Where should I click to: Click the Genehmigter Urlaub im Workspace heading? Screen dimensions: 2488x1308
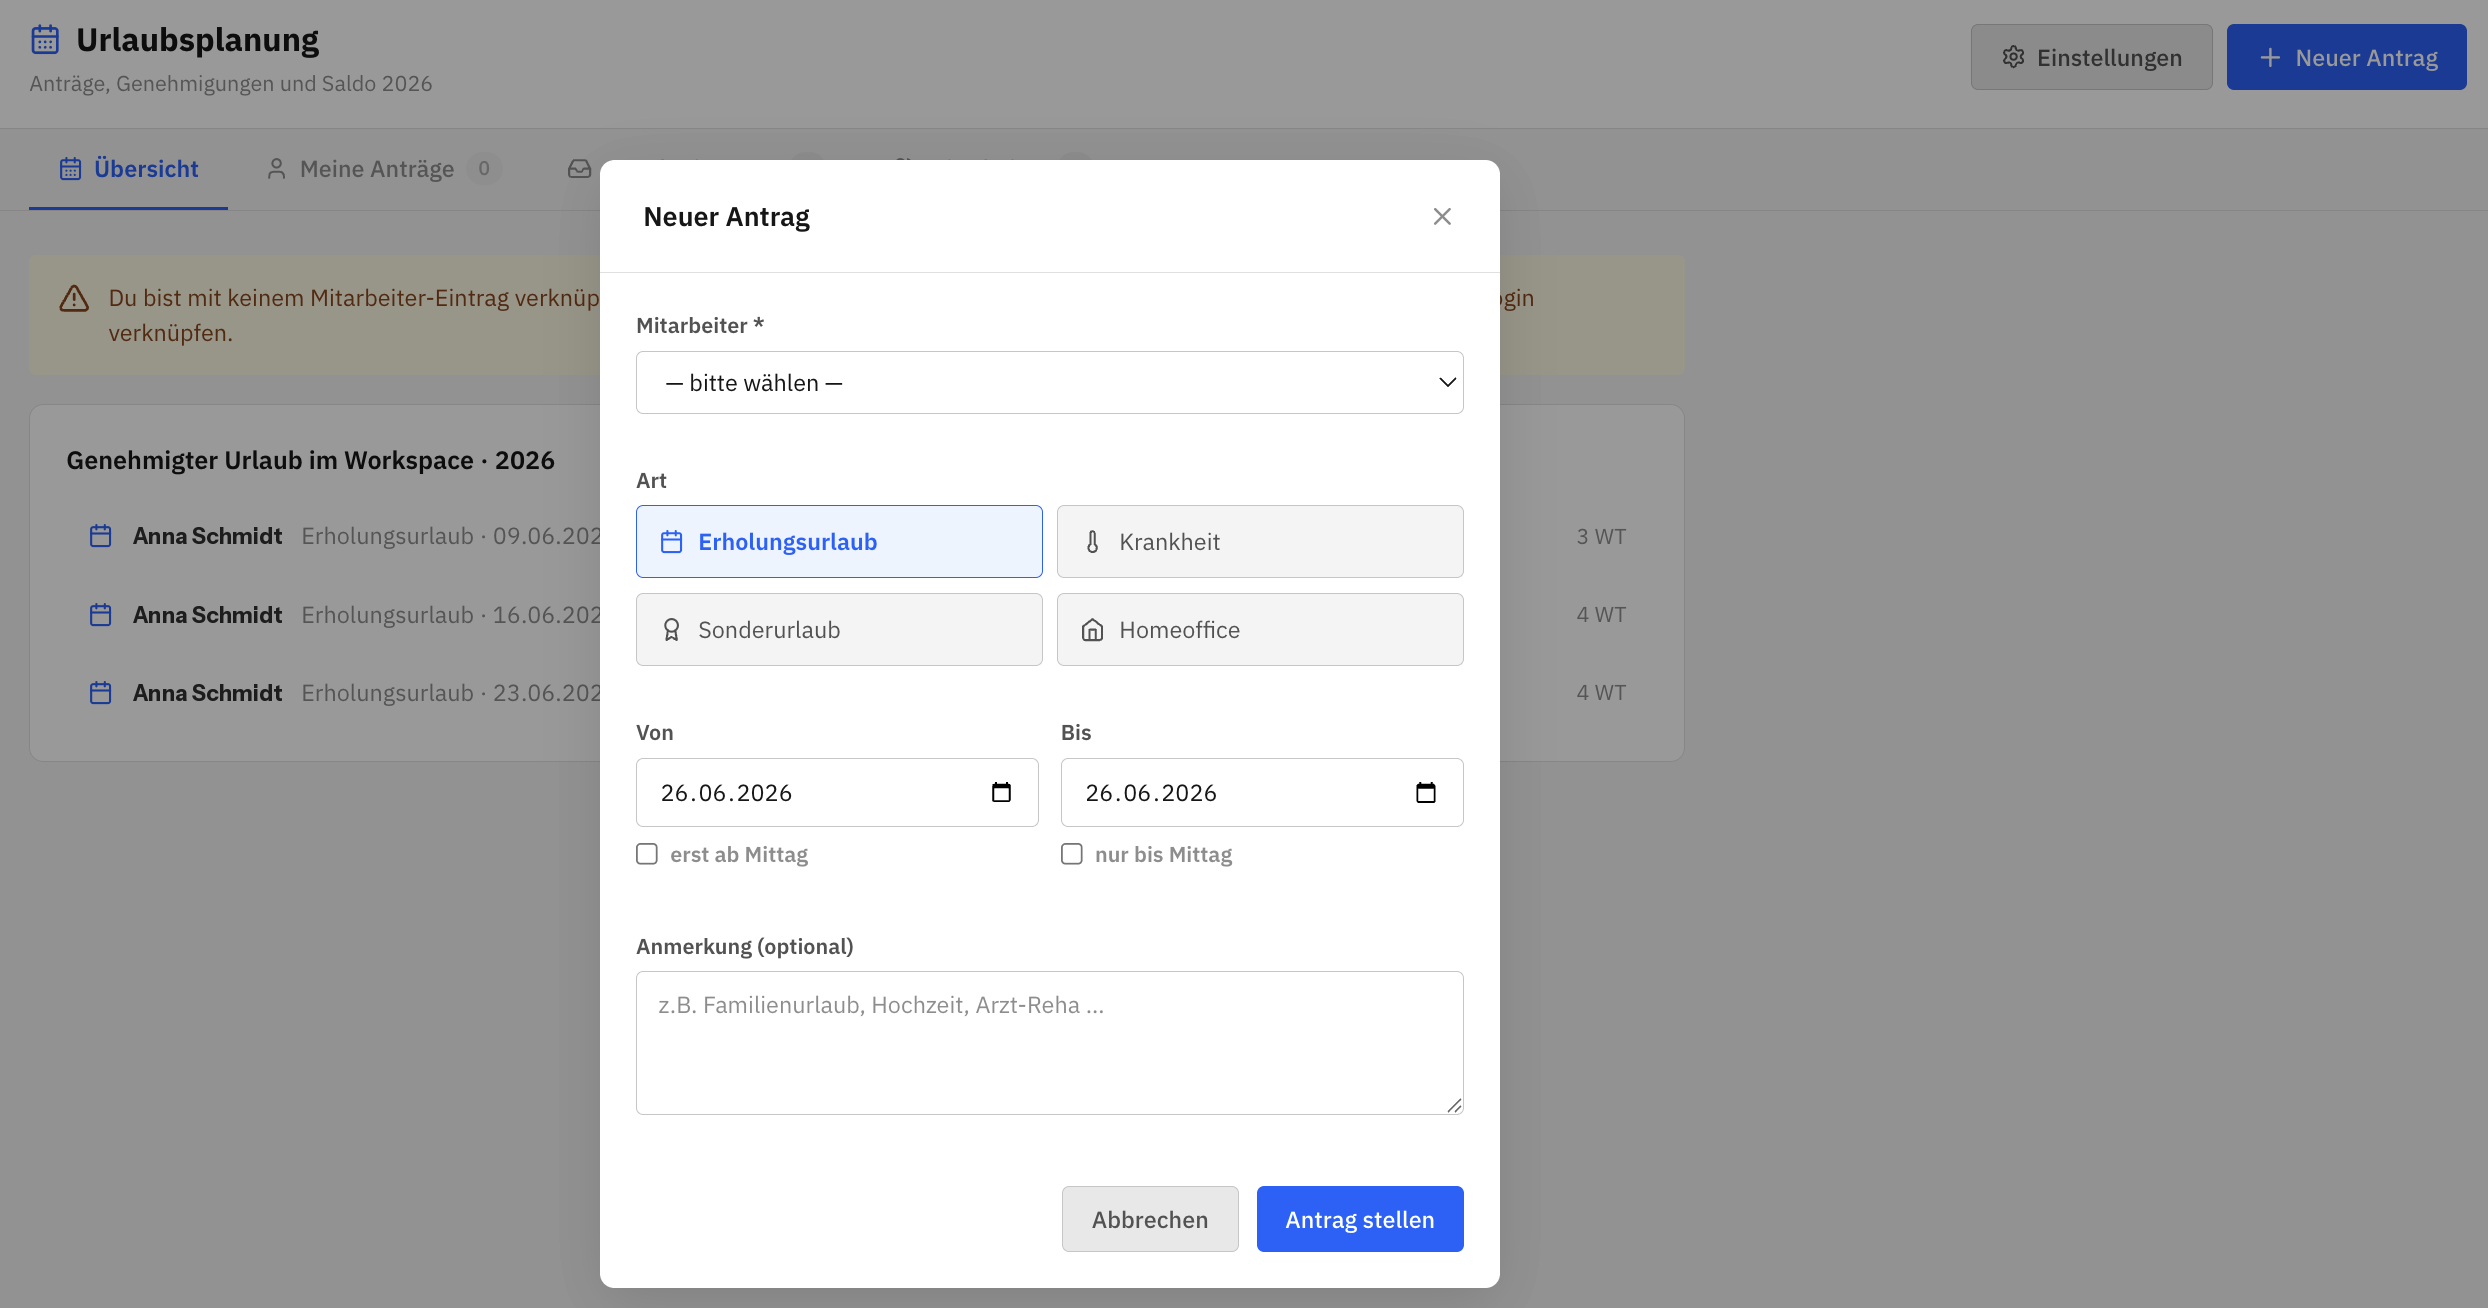click(310, 460)
